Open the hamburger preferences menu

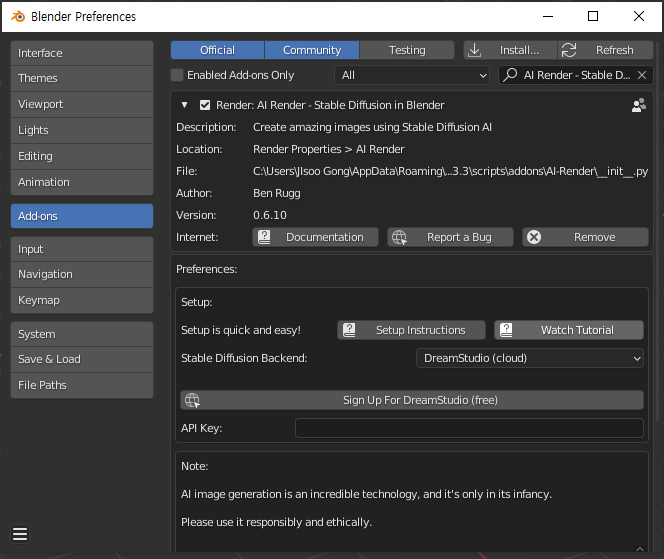(x=20, y=534)
